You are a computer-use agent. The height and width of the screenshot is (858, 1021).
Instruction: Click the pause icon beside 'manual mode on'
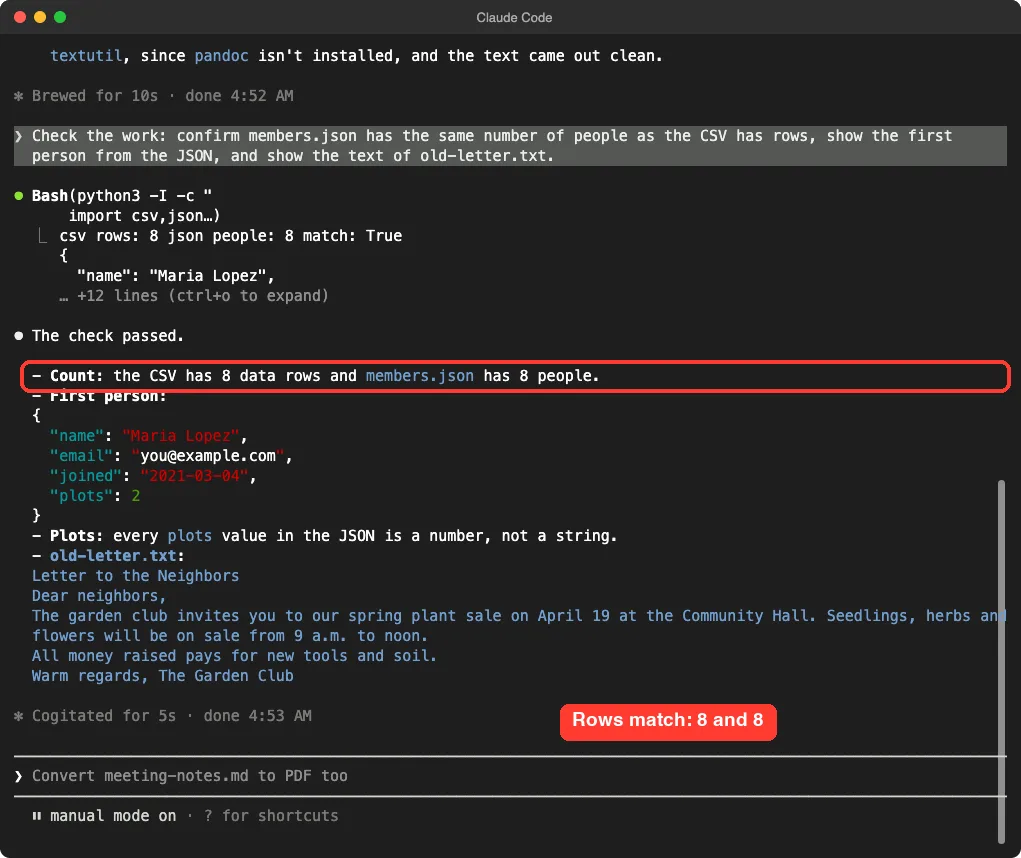coord(36,816)
